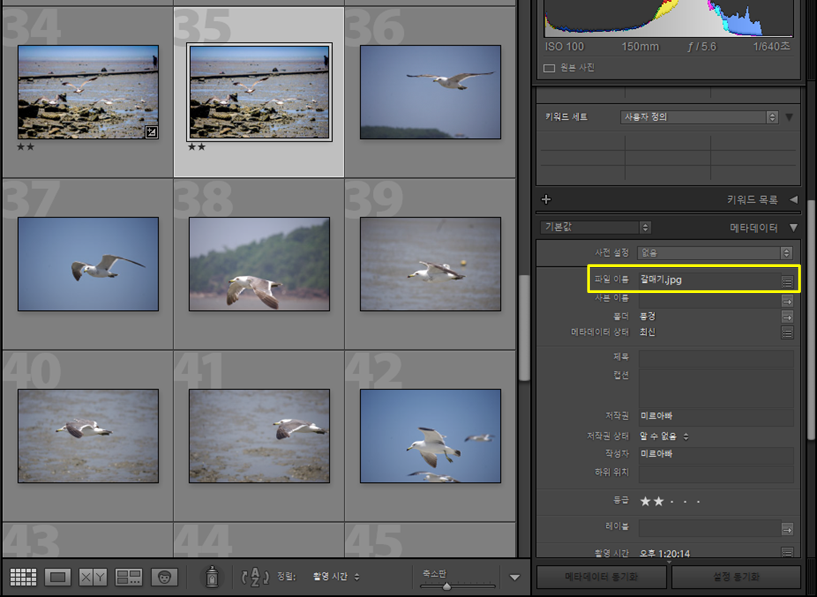Collapse the 메타데이터 panel
The width and height of the screenshot is (817, 597).
pos(793,228)
